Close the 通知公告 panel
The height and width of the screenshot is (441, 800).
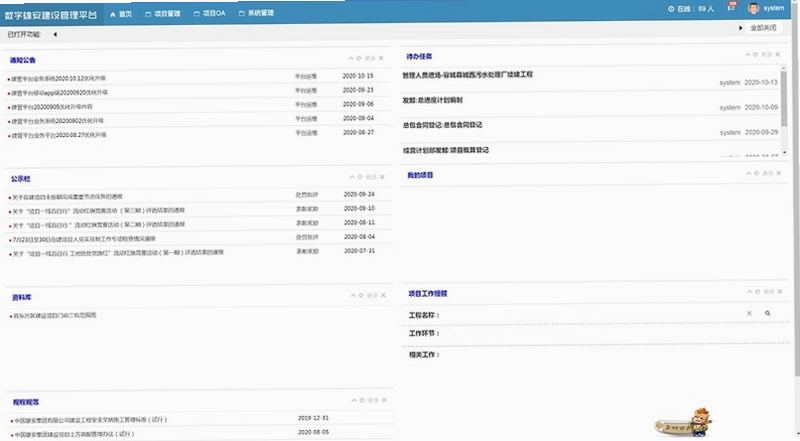click(381, 58)
